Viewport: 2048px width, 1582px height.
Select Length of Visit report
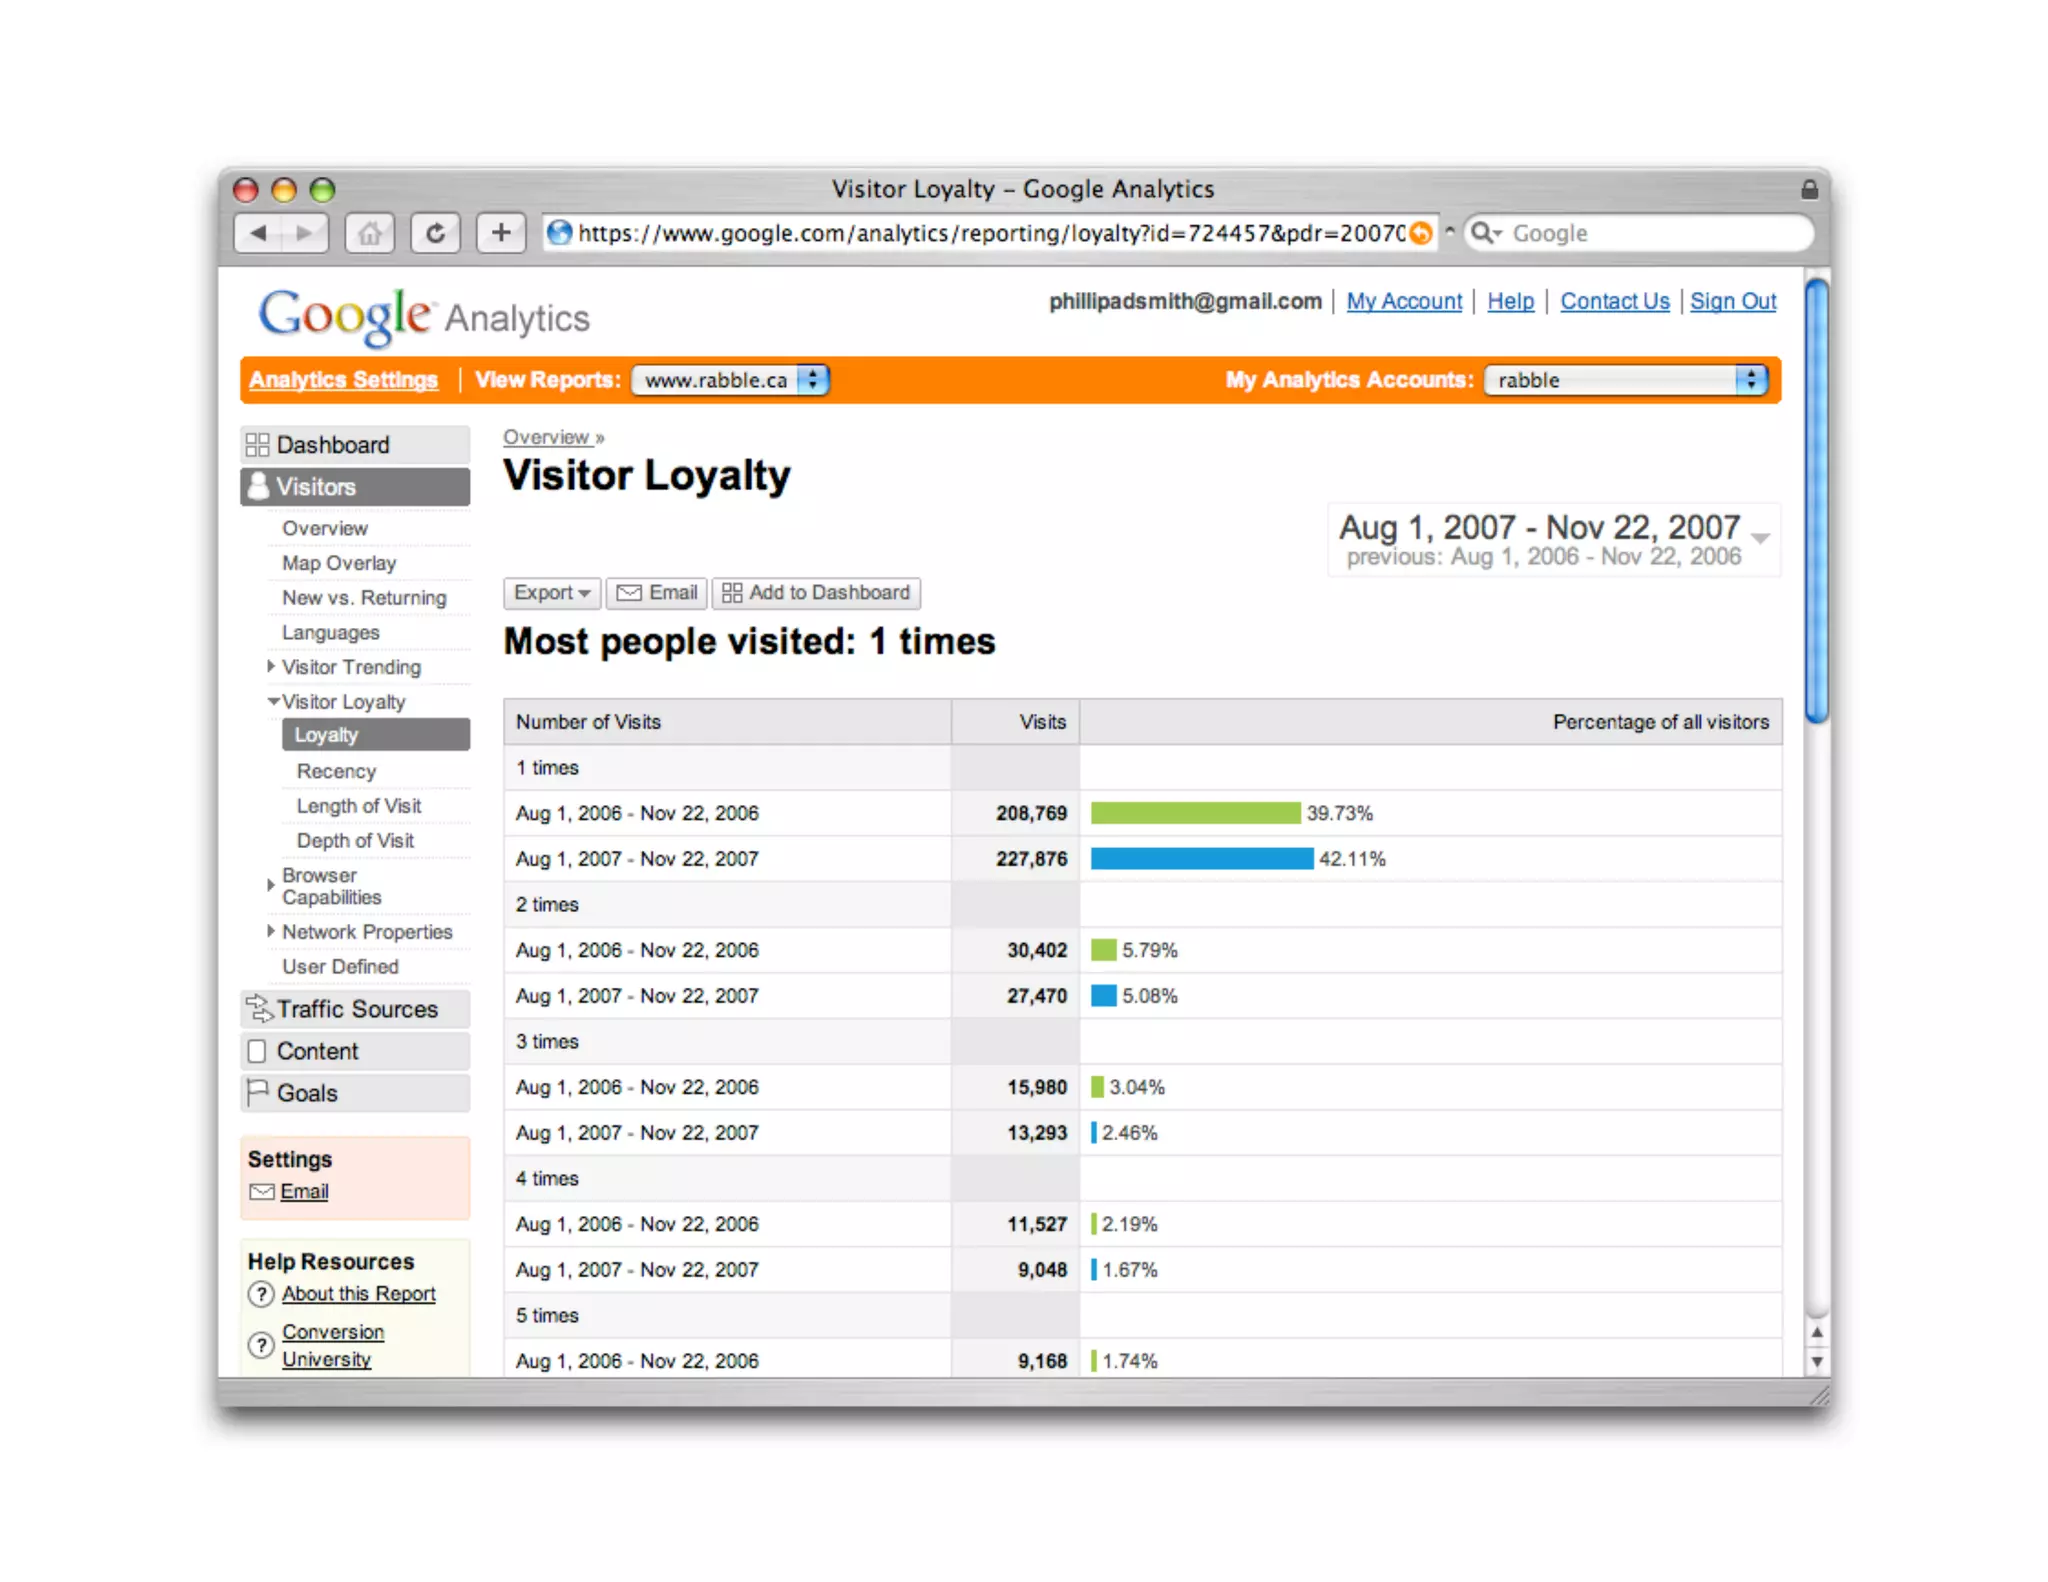pos(359,806)
